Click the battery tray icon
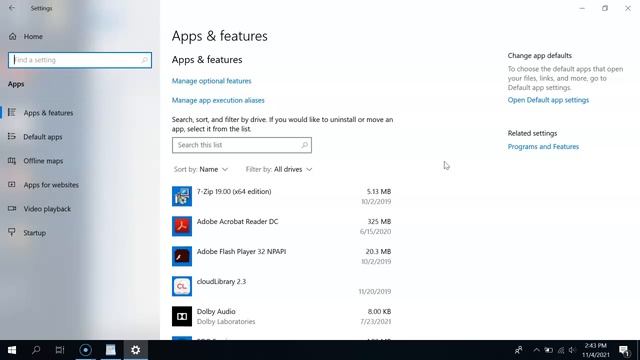This screenshot has width=640, height=360. click(x=549, y=350)
